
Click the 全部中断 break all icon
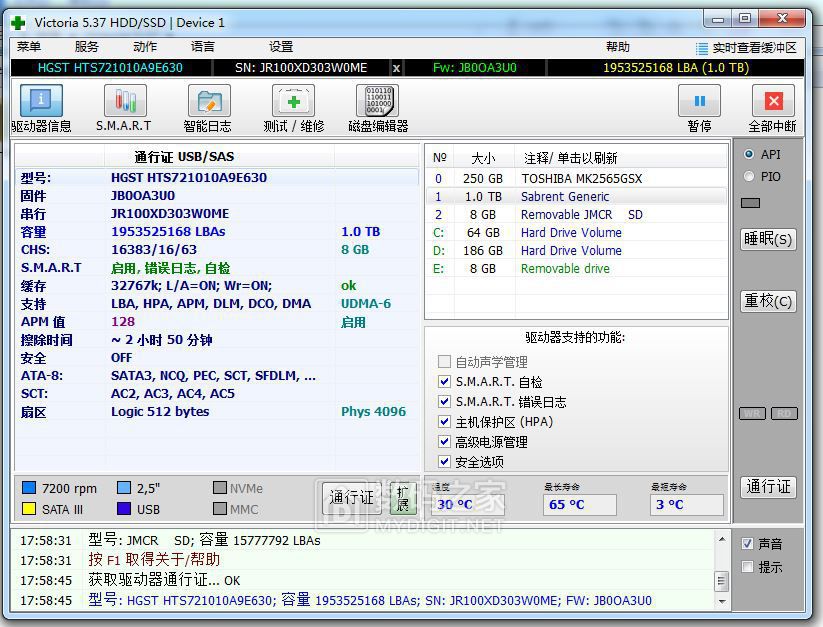(x=773, y=101)
